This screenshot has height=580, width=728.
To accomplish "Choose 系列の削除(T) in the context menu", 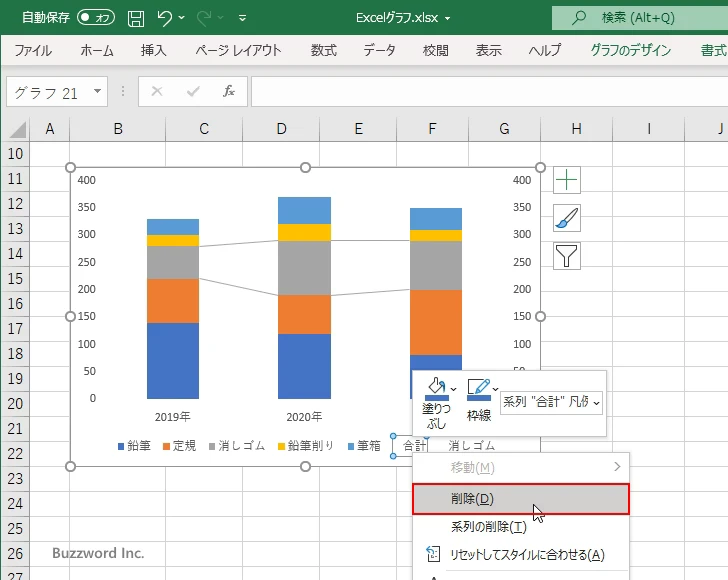I will pyautogui.click(x=521, y=527).
